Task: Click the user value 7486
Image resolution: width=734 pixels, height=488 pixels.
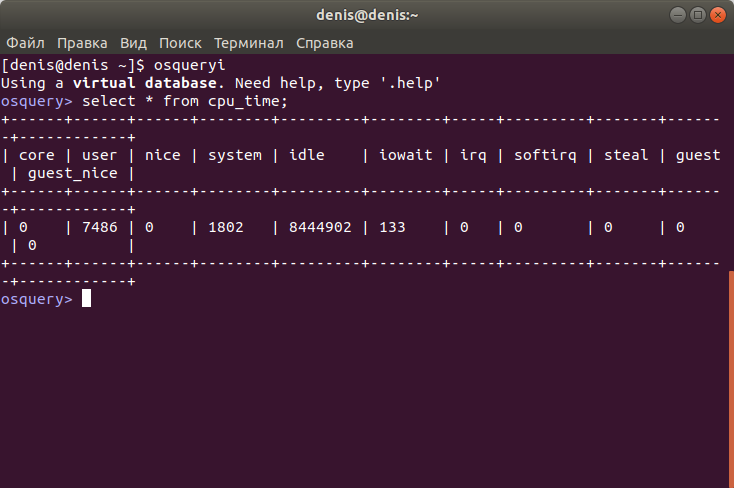Action: click(100, 227)
